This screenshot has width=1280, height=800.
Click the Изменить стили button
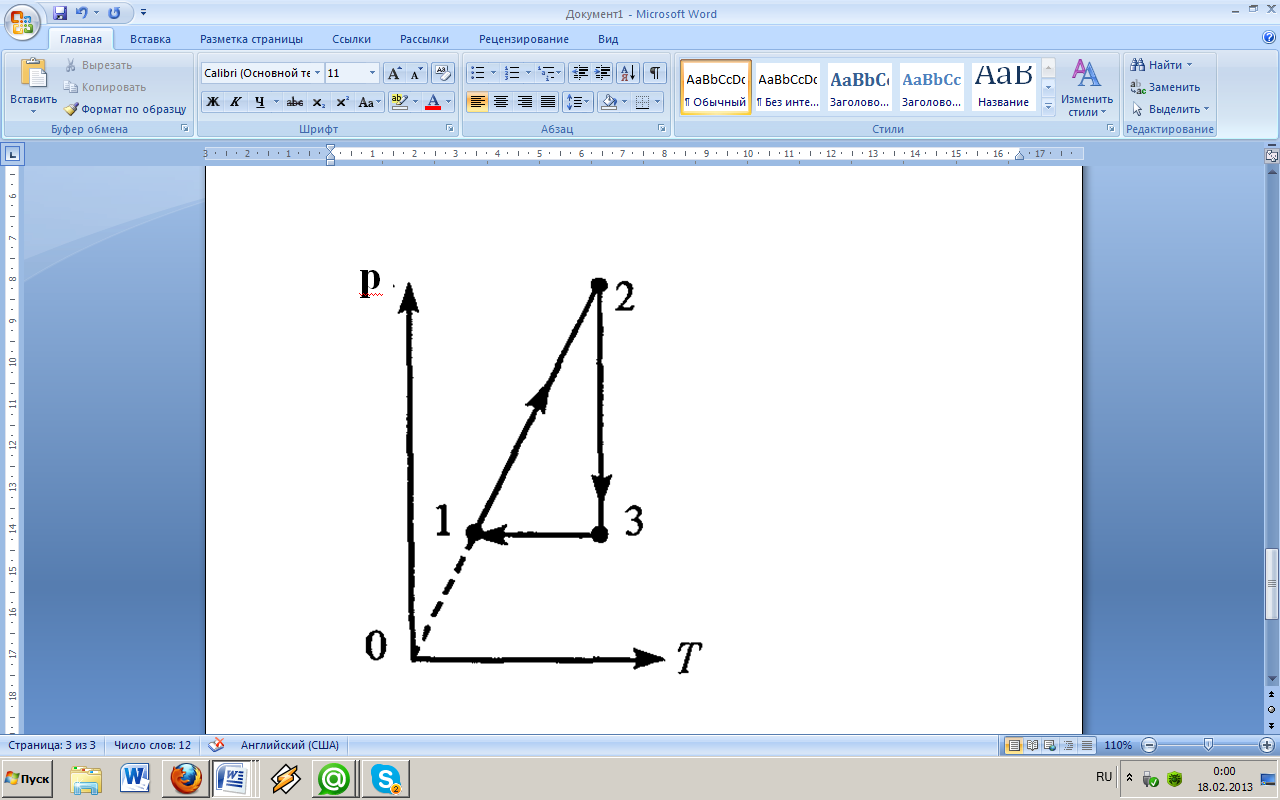point(1086,88)
